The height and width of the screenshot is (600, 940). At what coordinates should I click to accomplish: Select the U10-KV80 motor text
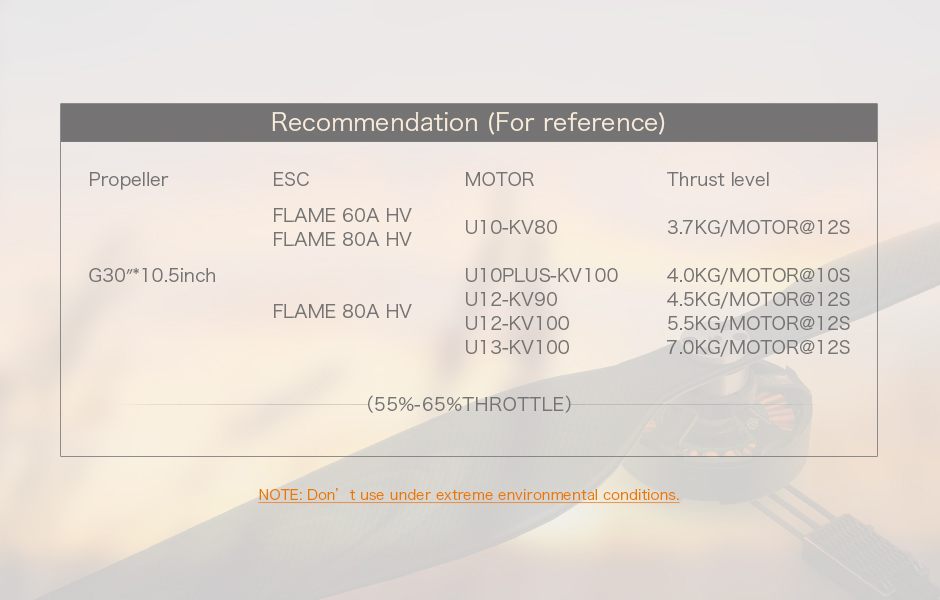[x=511, y=228]
